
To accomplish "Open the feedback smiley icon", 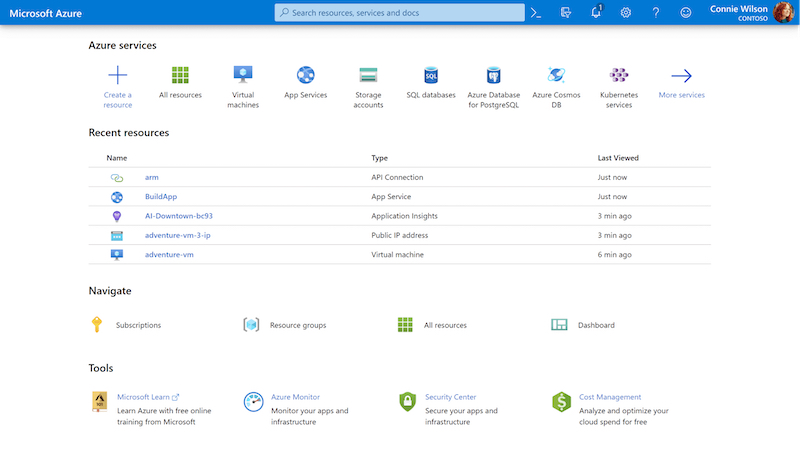I will [686, 13].
